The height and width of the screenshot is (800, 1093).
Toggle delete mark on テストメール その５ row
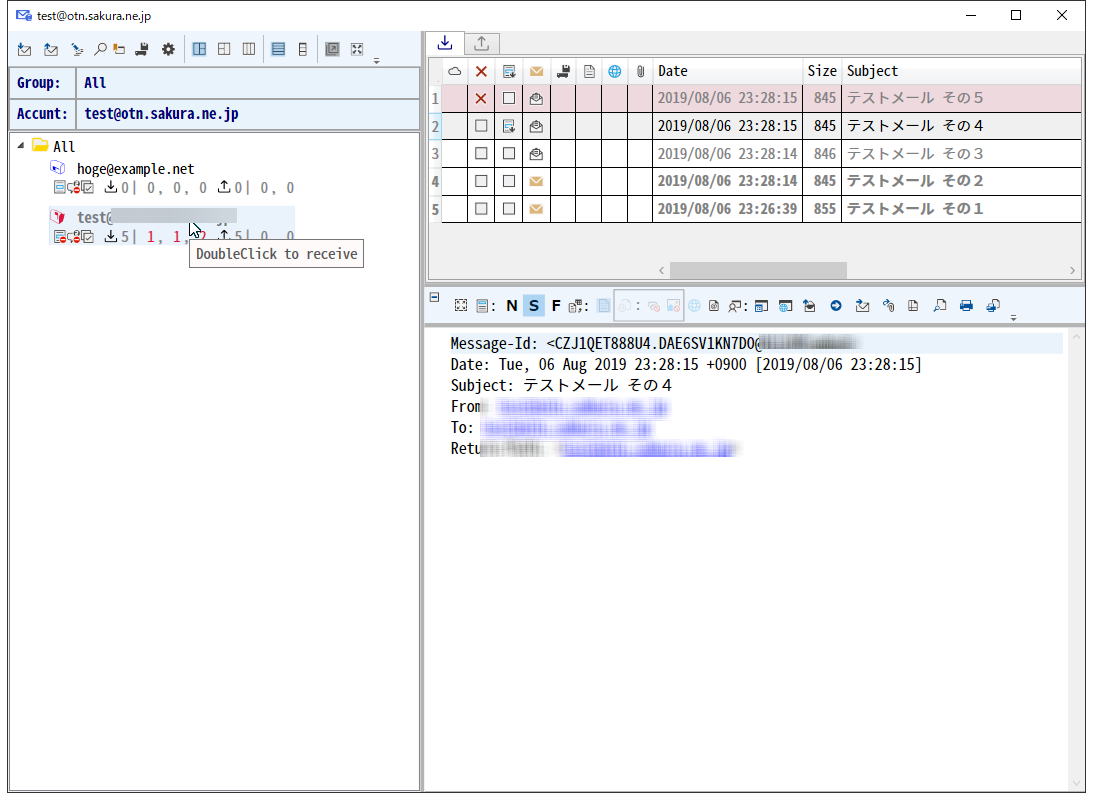481,98
